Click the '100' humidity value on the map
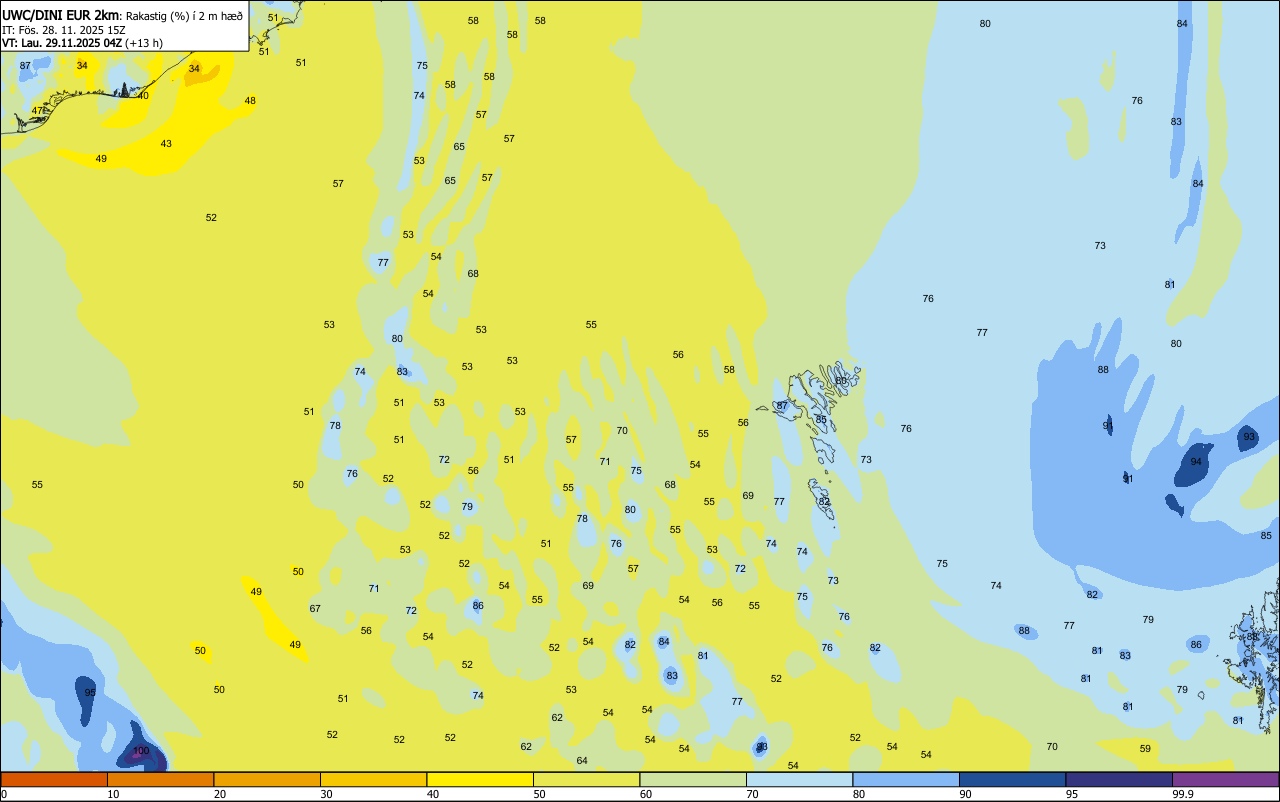1280x802 pixels. tap(141, 751)
